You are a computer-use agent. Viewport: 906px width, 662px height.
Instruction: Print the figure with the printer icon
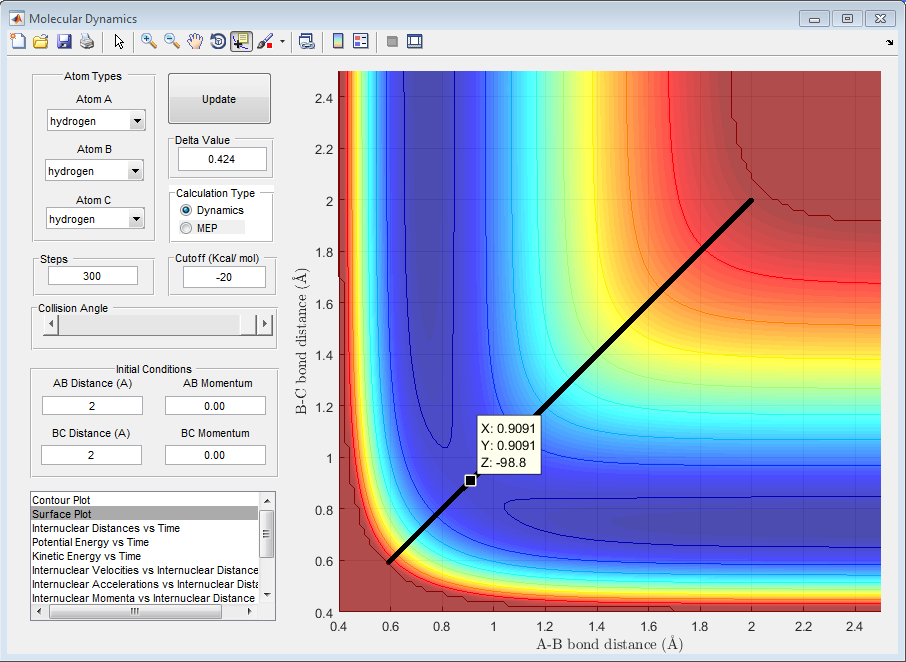[87, 41]
